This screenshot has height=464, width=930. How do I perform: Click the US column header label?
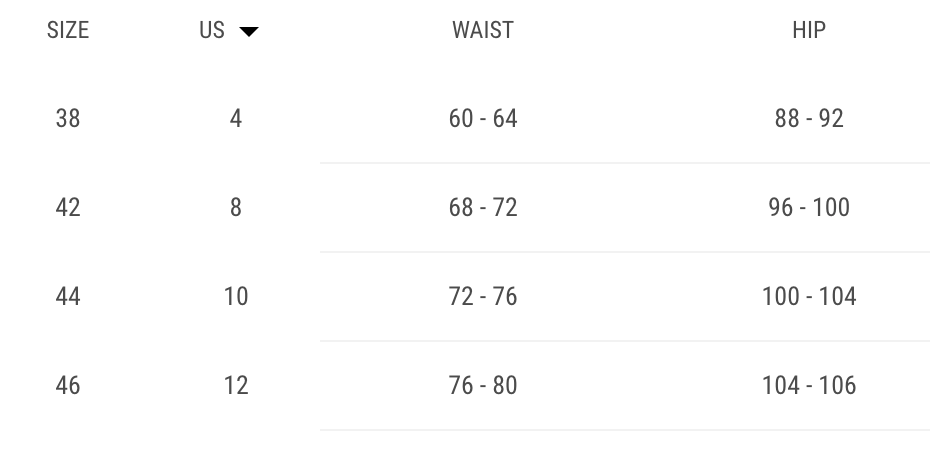[x=212, y=30]
